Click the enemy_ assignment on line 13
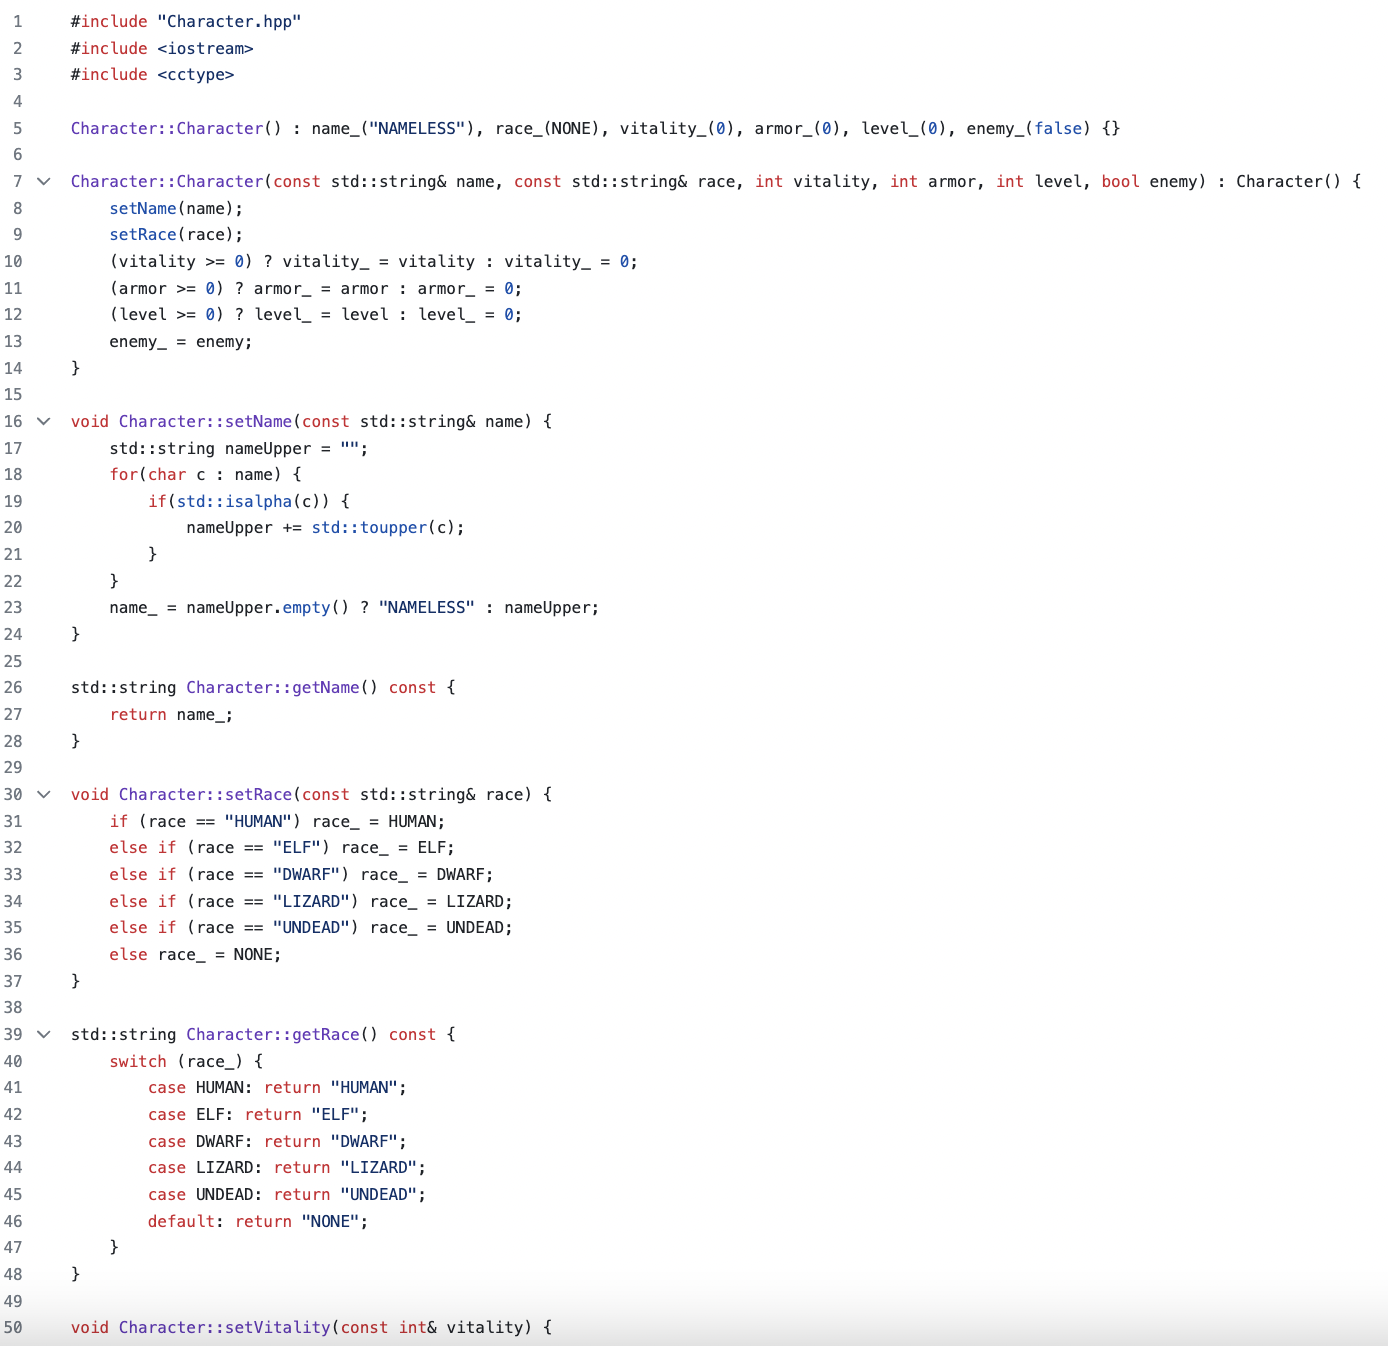The height and width of the screenshot is (1346, 1388). tap(181, 342)
